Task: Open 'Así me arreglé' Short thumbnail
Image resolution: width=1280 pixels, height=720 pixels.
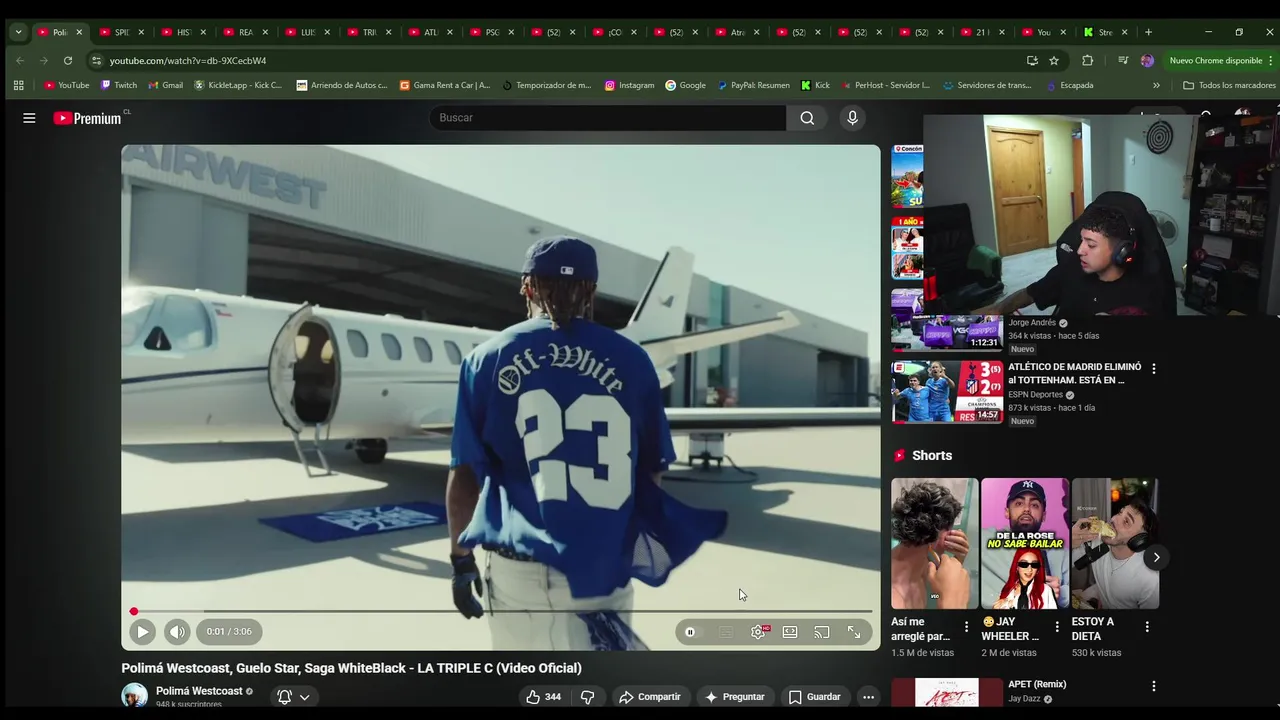Action: [934, 543]
